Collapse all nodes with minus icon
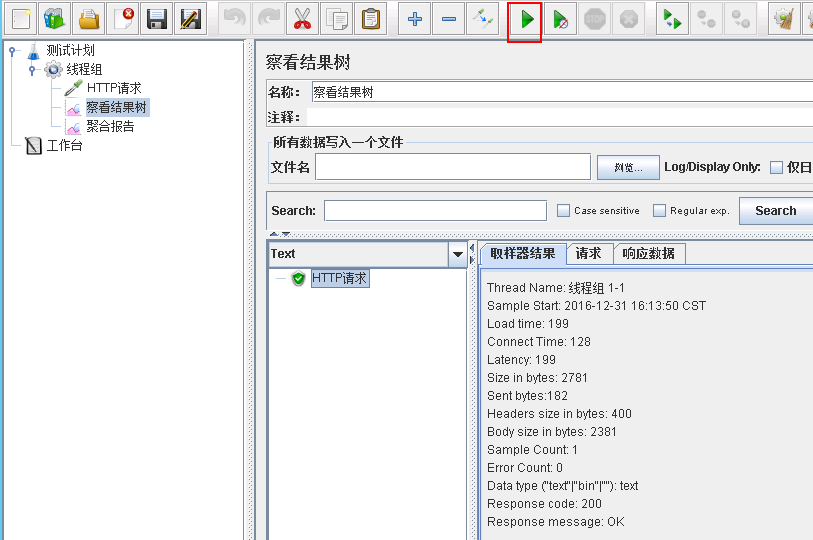 click(x=448, y=19)
